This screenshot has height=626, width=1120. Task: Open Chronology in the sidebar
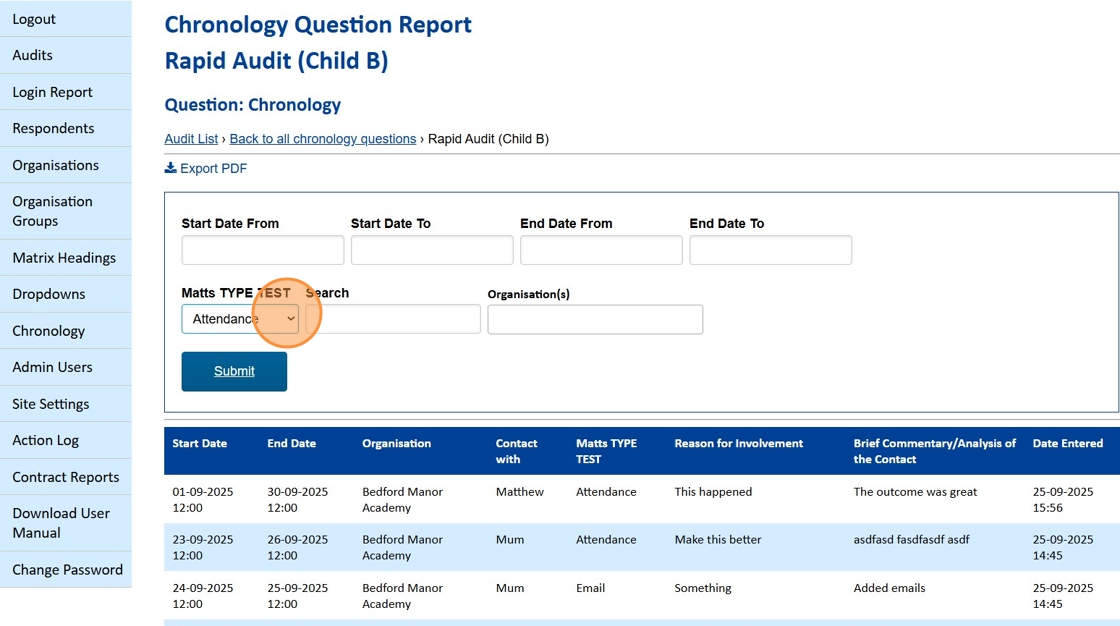click(66, 331)
